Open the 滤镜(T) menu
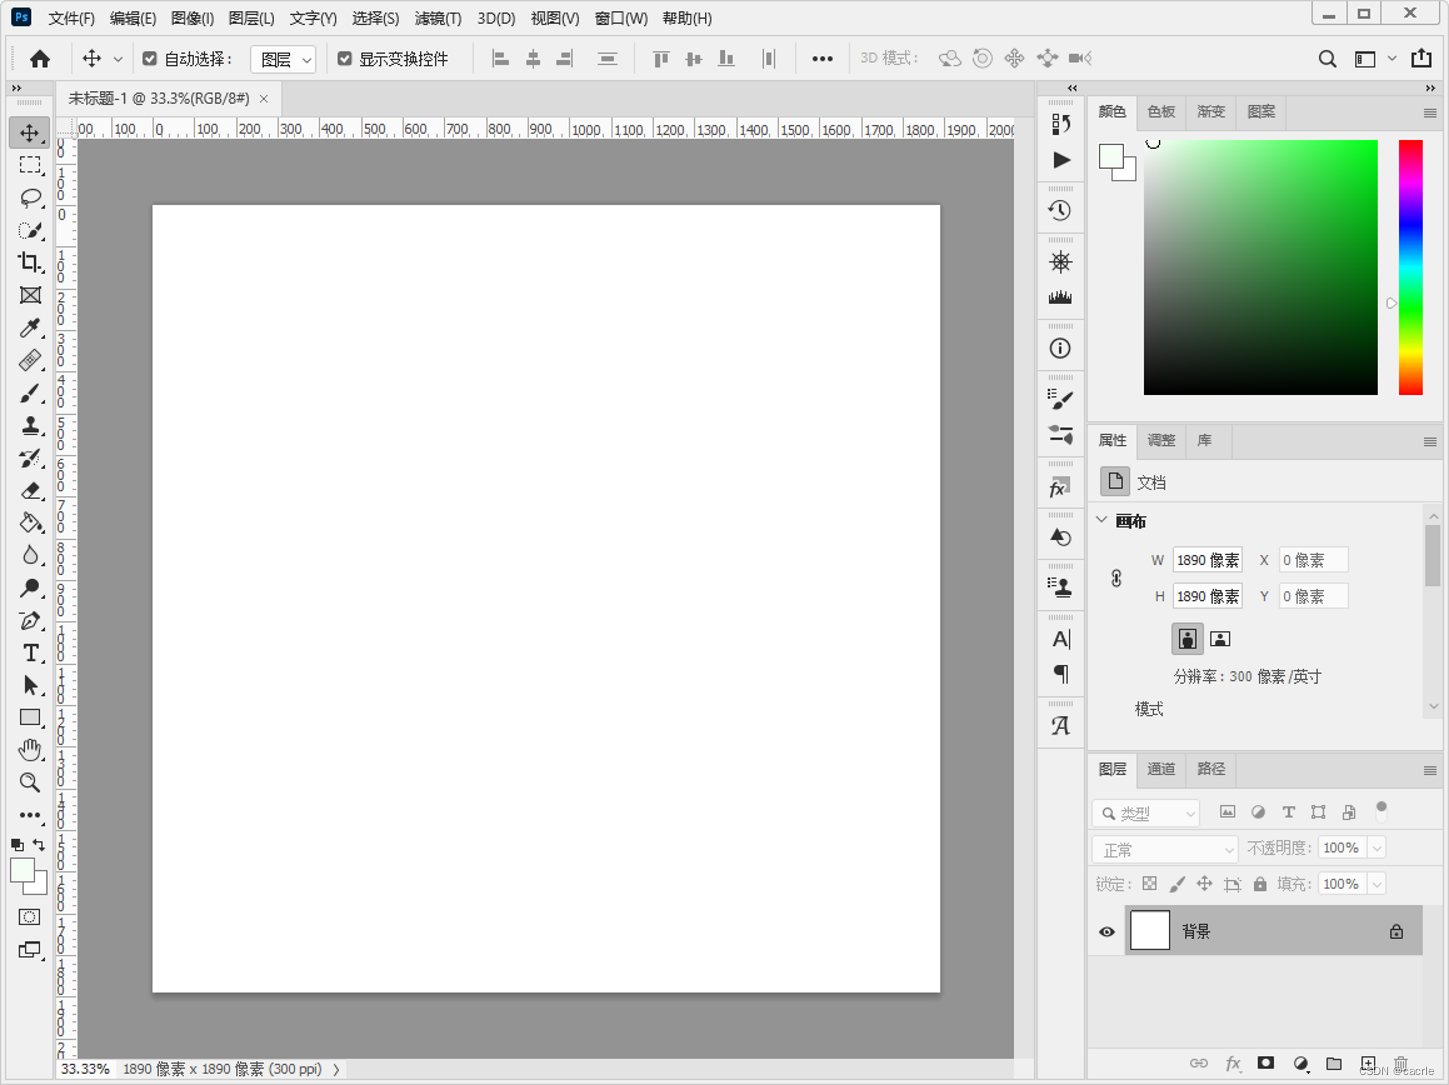Viewport: 1449px width, 1085px height. tap(438, 18)
